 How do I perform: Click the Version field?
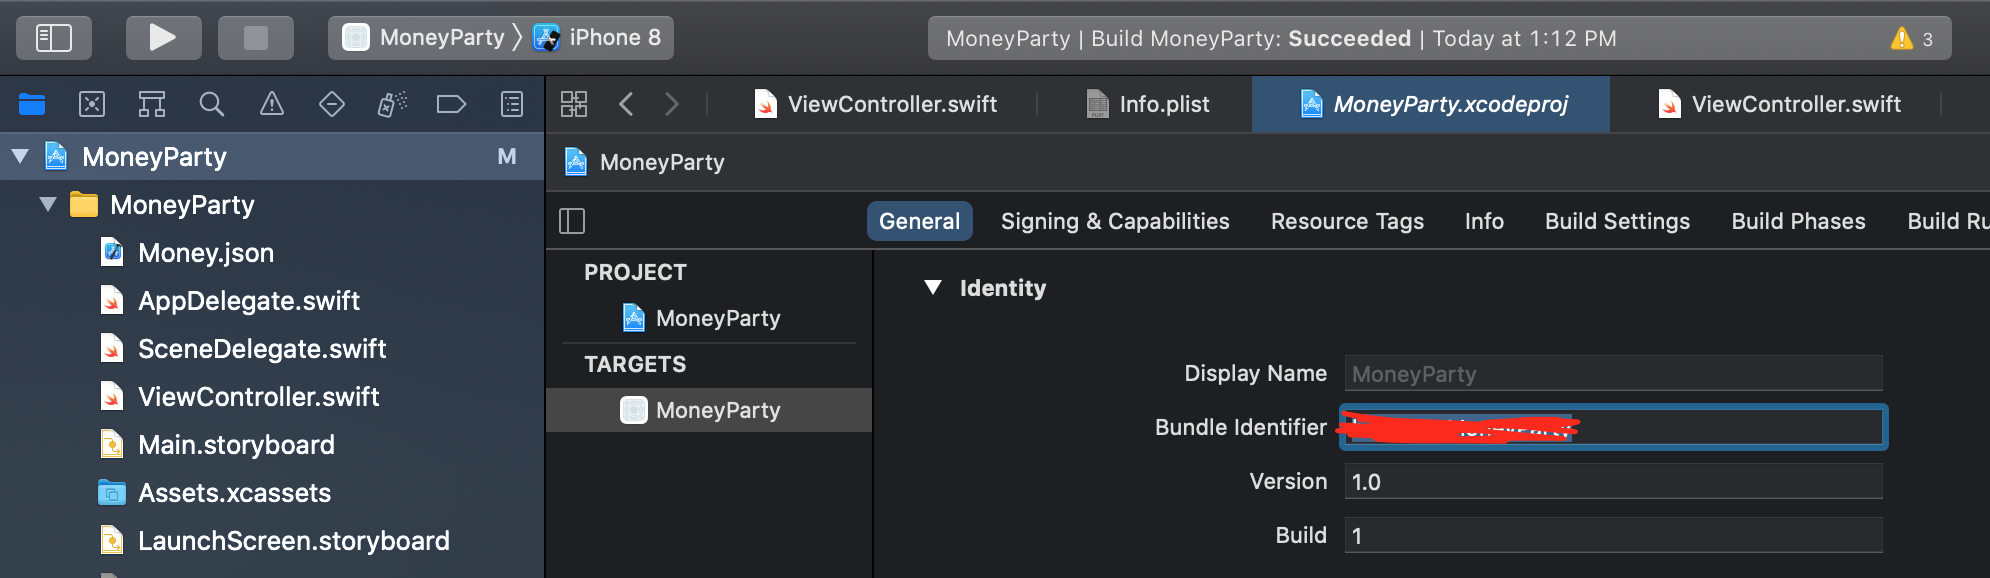tap(1613, 482)
